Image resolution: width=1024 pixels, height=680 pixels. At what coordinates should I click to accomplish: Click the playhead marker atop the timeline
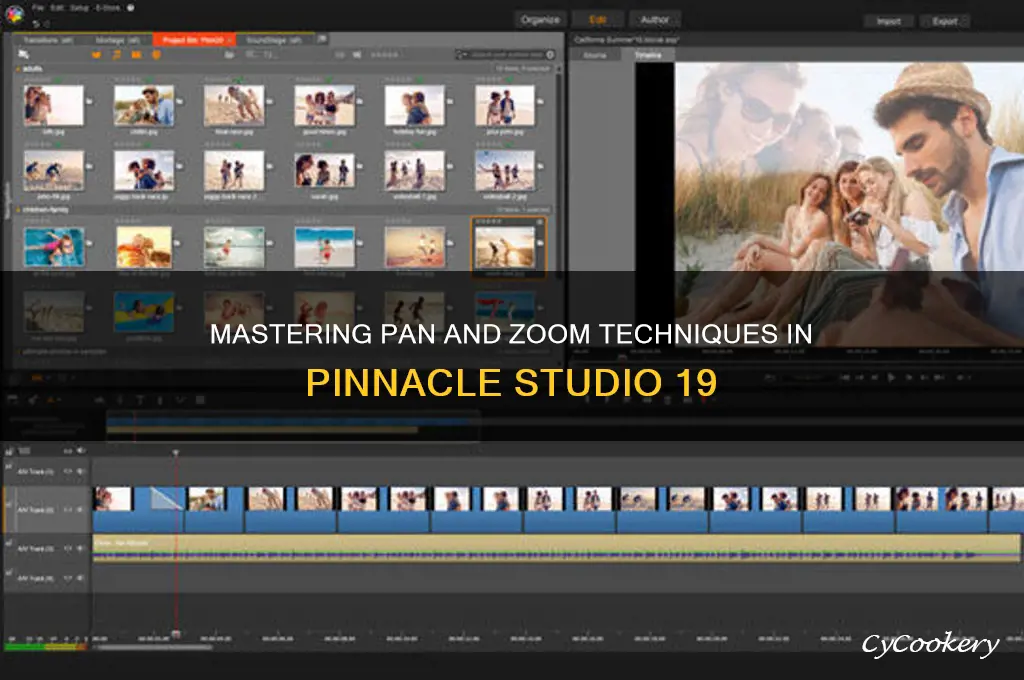pos(176,452)
